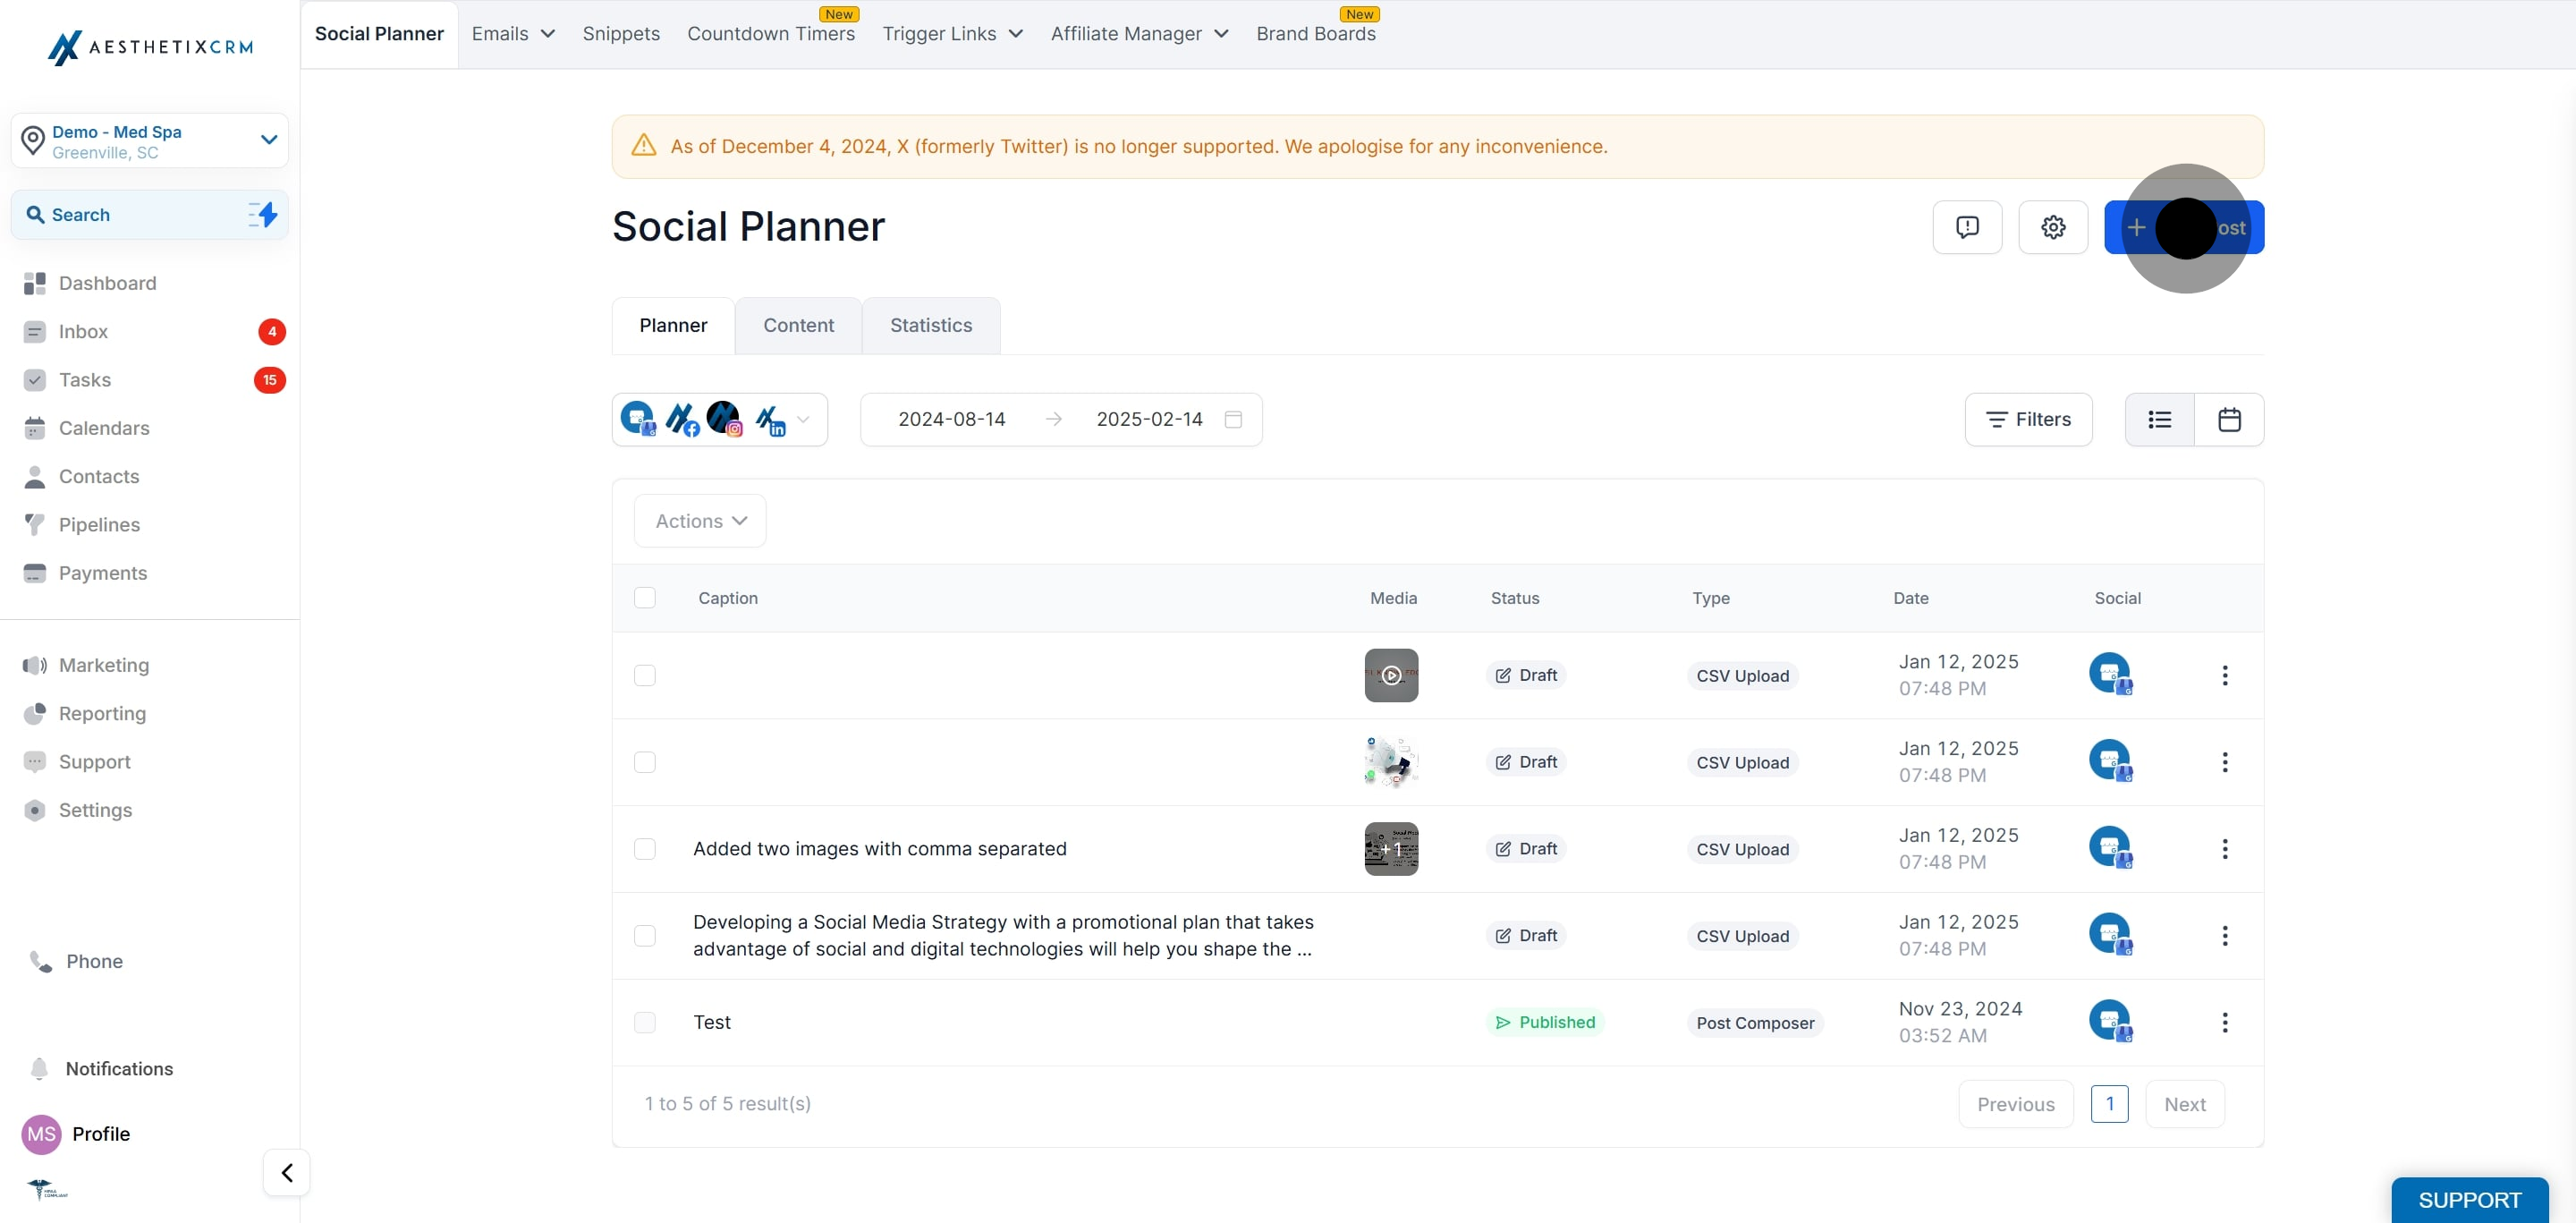This screenshot has height=1223, width=2576.
Task: Open the Demo - Med Spa location selector
Action: (x=150, y=141)
